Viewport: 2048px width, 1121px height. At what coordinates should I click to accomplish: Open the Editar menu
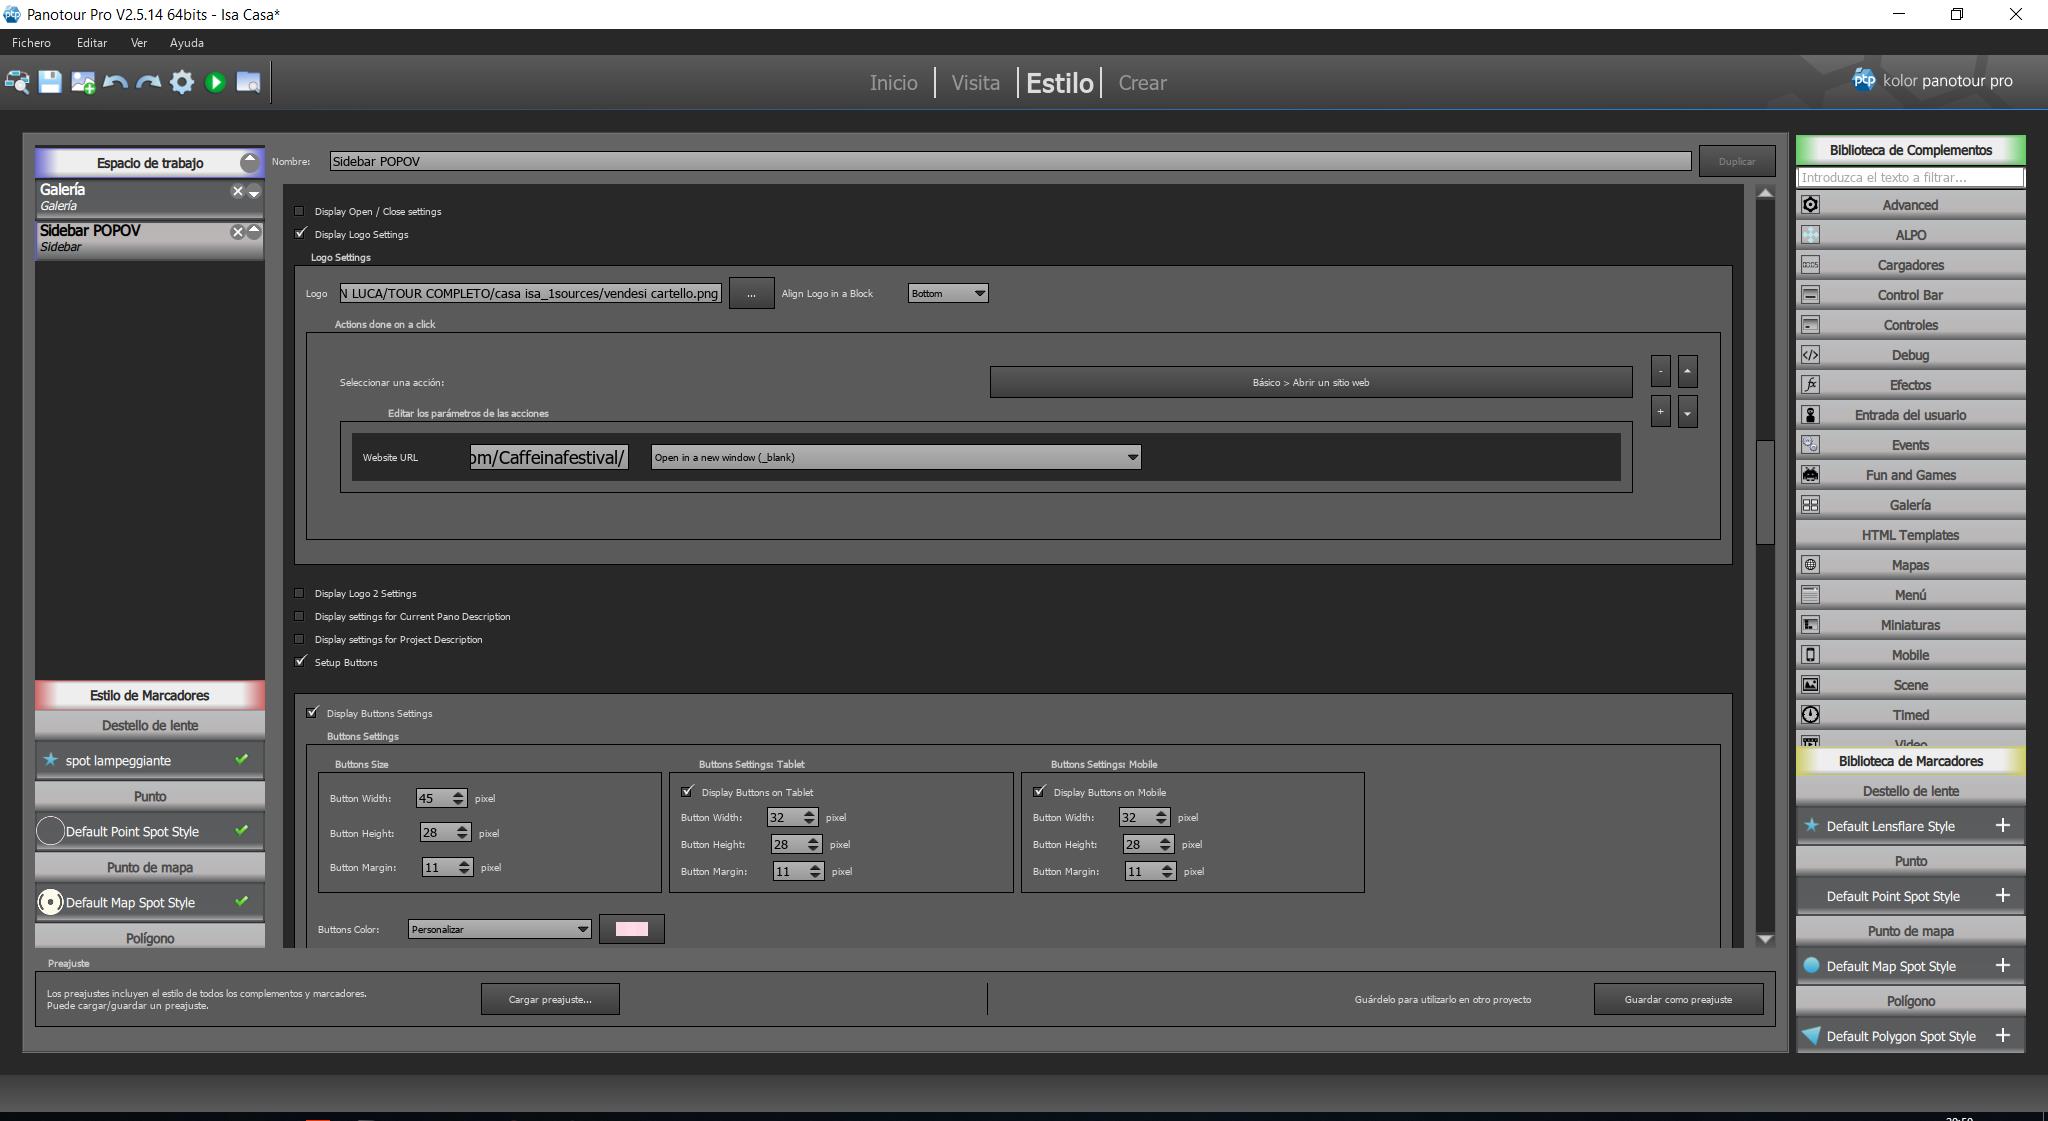[91, 43]
